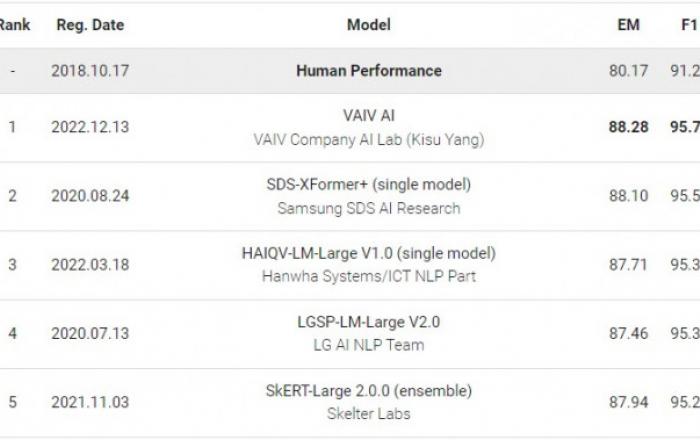Click Skelter Labs organization name
This screenshot has height=440, width=700.
[x=368, y=413]
